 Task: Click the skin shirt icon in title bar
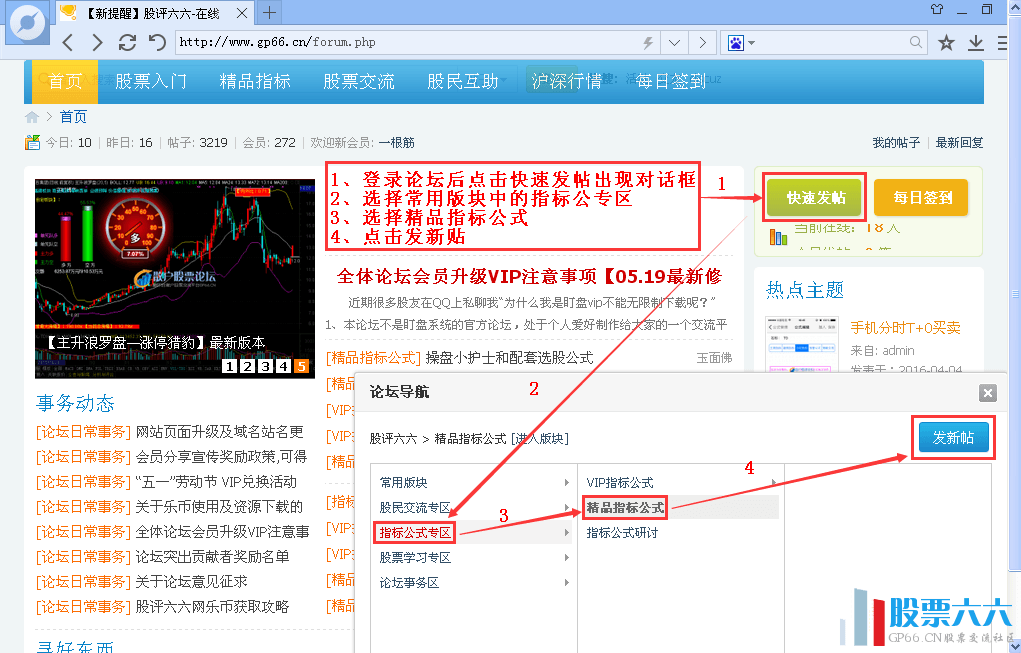point(936,10)
